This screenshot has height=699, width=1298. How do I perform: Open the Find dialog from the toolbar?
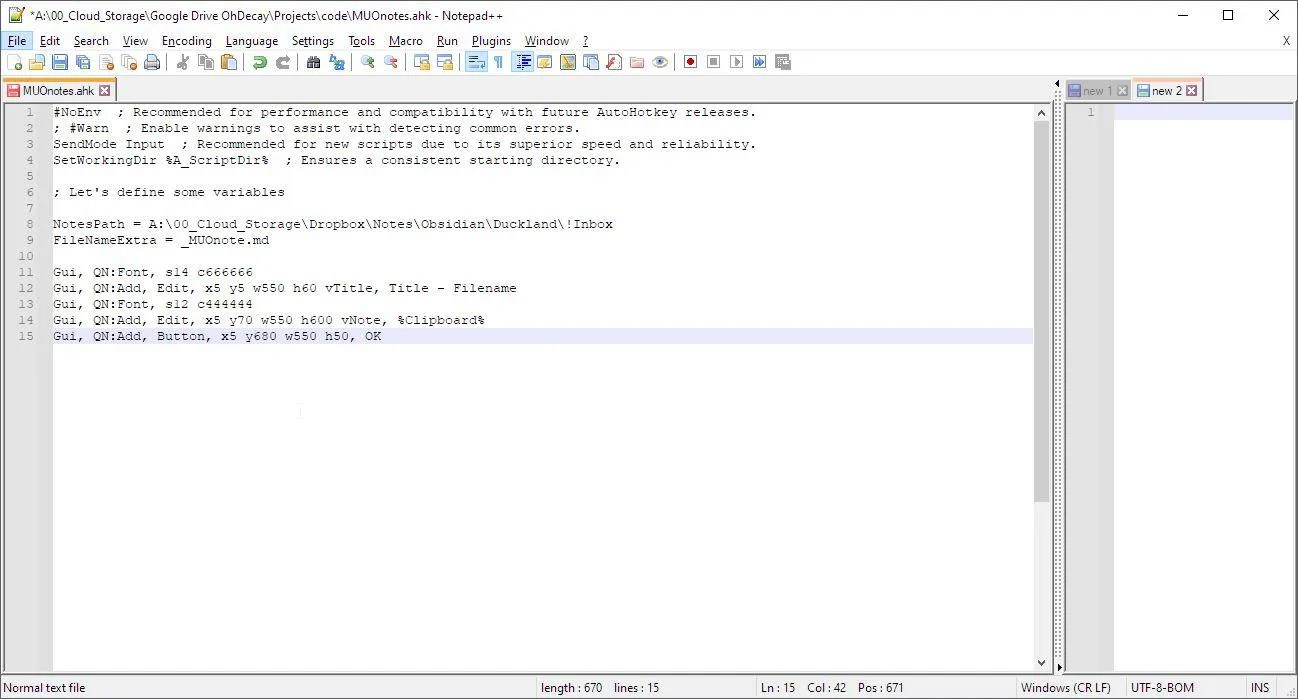[x=313, y=62]
